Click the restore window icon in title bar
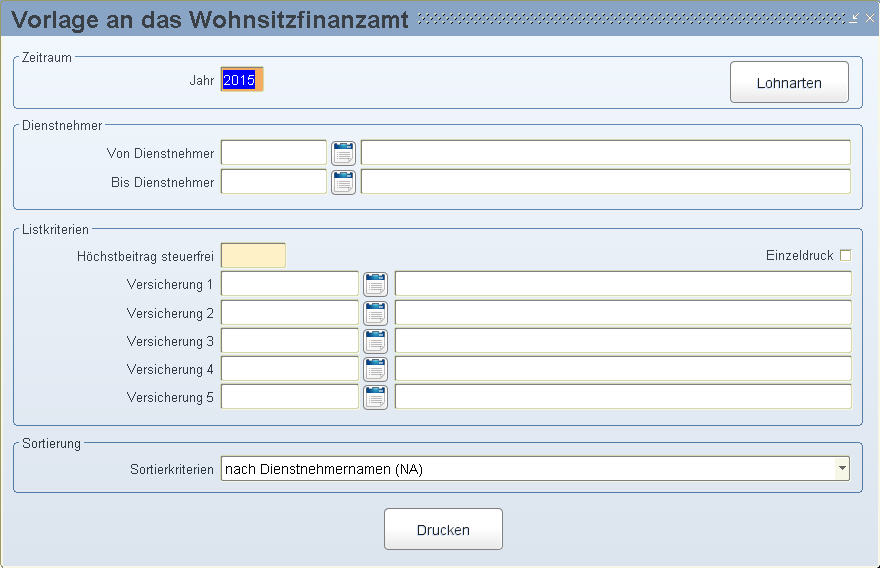The height and width of the screenshot is (568, 880). point(854,18)
